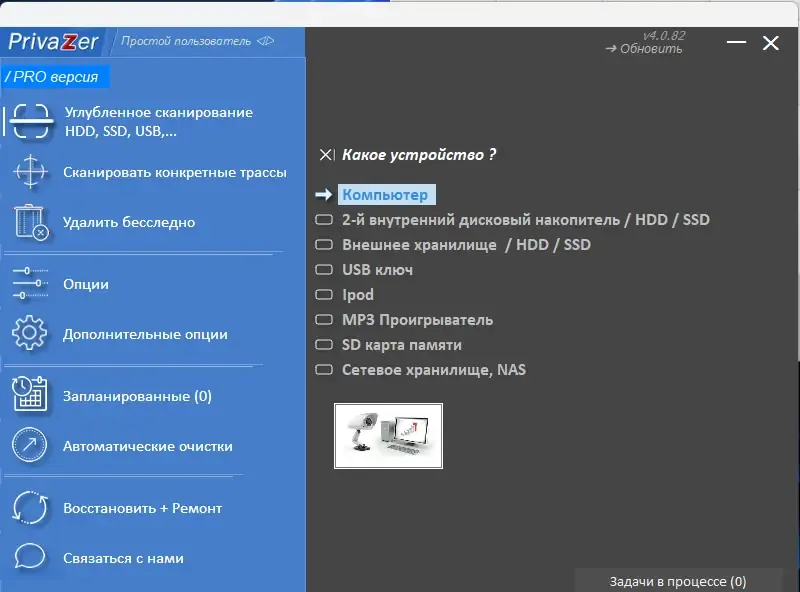Click the camera and computer thumbnail image
Screen dimensions: 800x592
pos(388,436)
